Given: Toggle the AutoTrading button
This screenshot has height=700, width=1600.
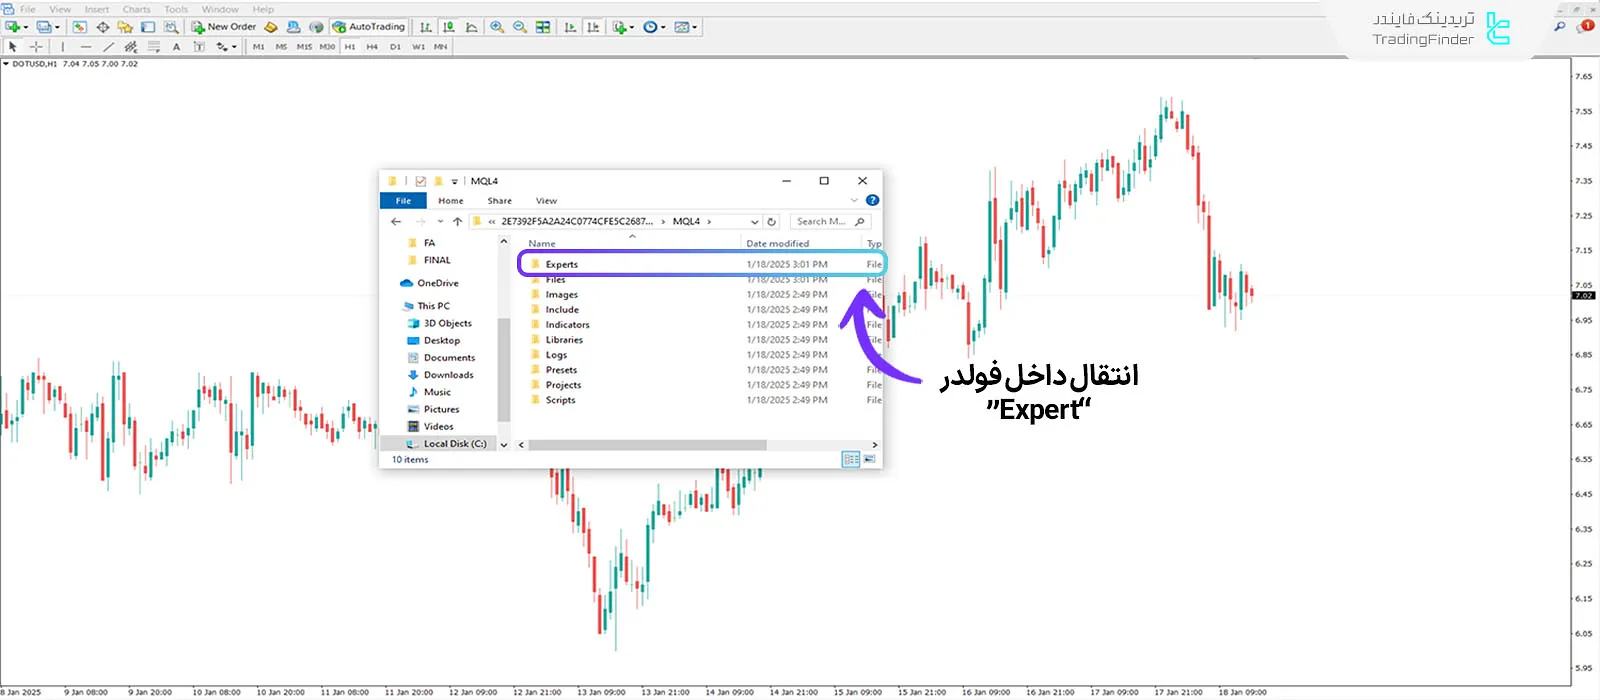Looking at the screenshot, I should 368,27.
